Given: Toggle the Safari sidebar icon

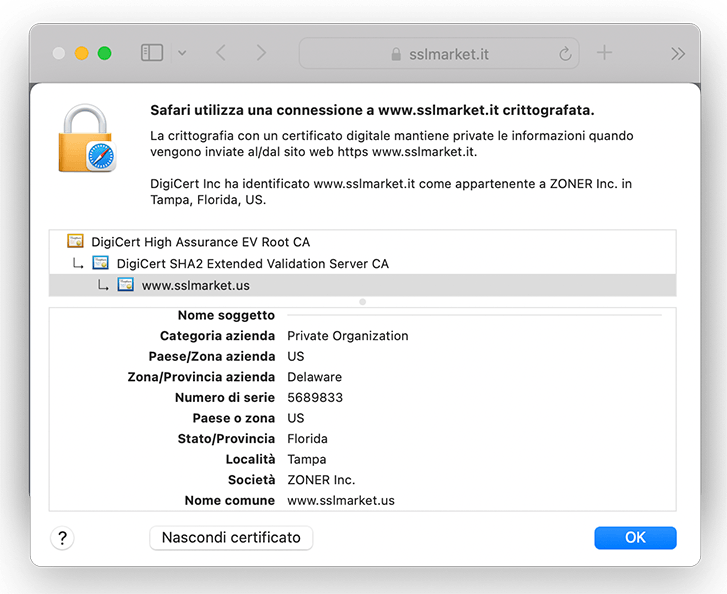Looking at the screenshot, I should pyautogui.click(x=152, y=53).
